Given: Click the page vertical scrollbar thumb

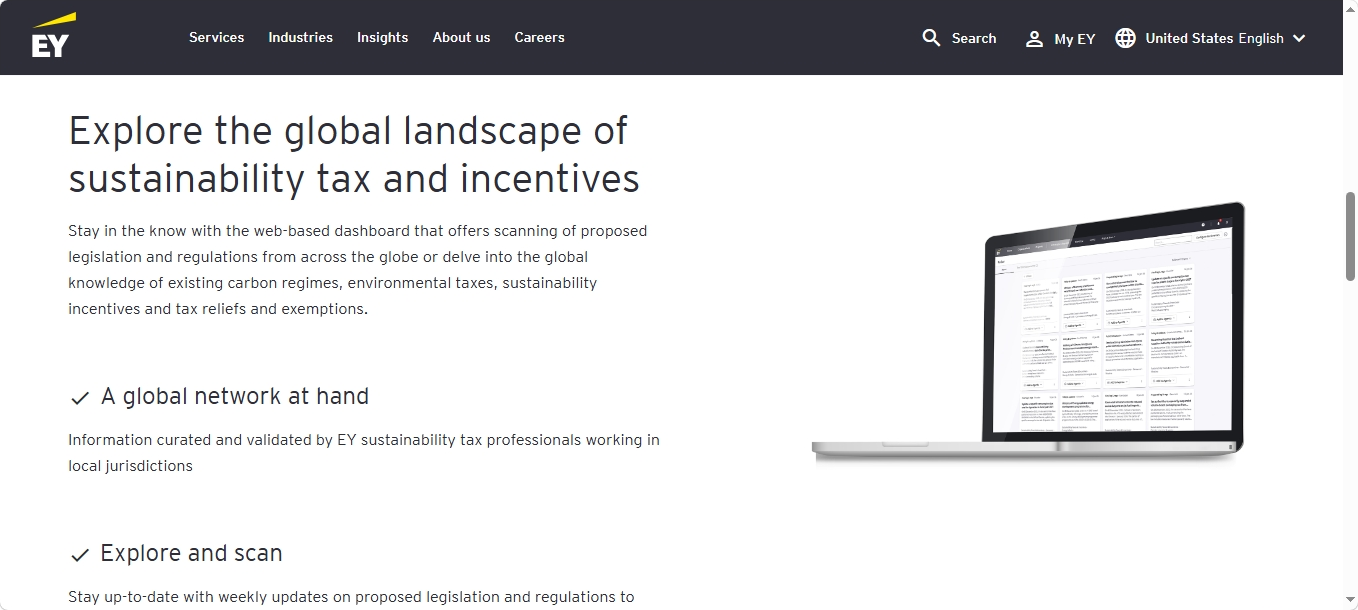Looking at the screenshot, I should click(x=1350, y=237).
